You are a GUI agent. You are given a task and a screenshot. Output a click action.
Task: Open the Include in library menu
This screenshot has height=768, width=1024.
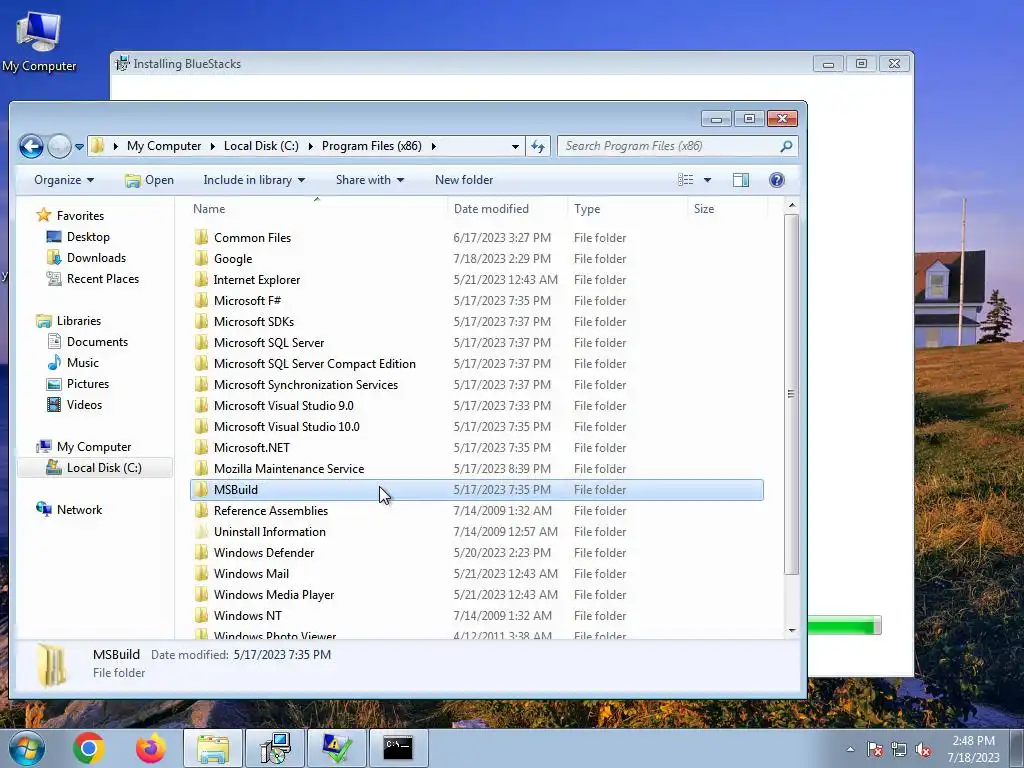click(254, 180)
